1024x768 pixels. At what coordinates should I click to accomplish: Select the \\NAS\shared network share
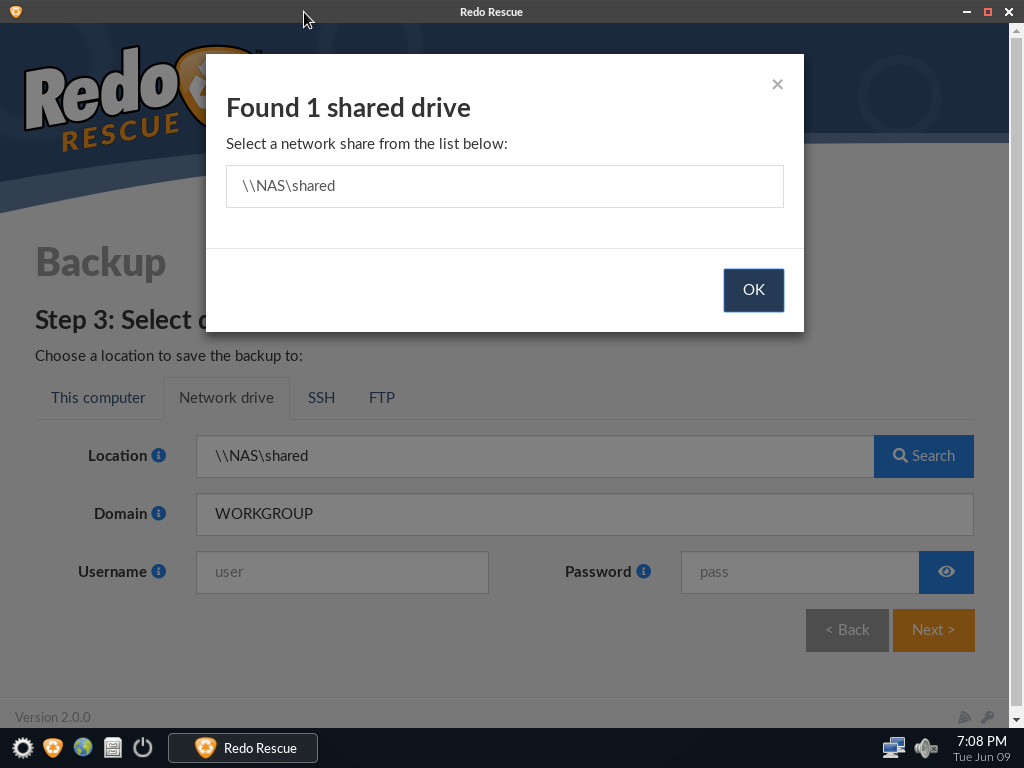[505, 186]
